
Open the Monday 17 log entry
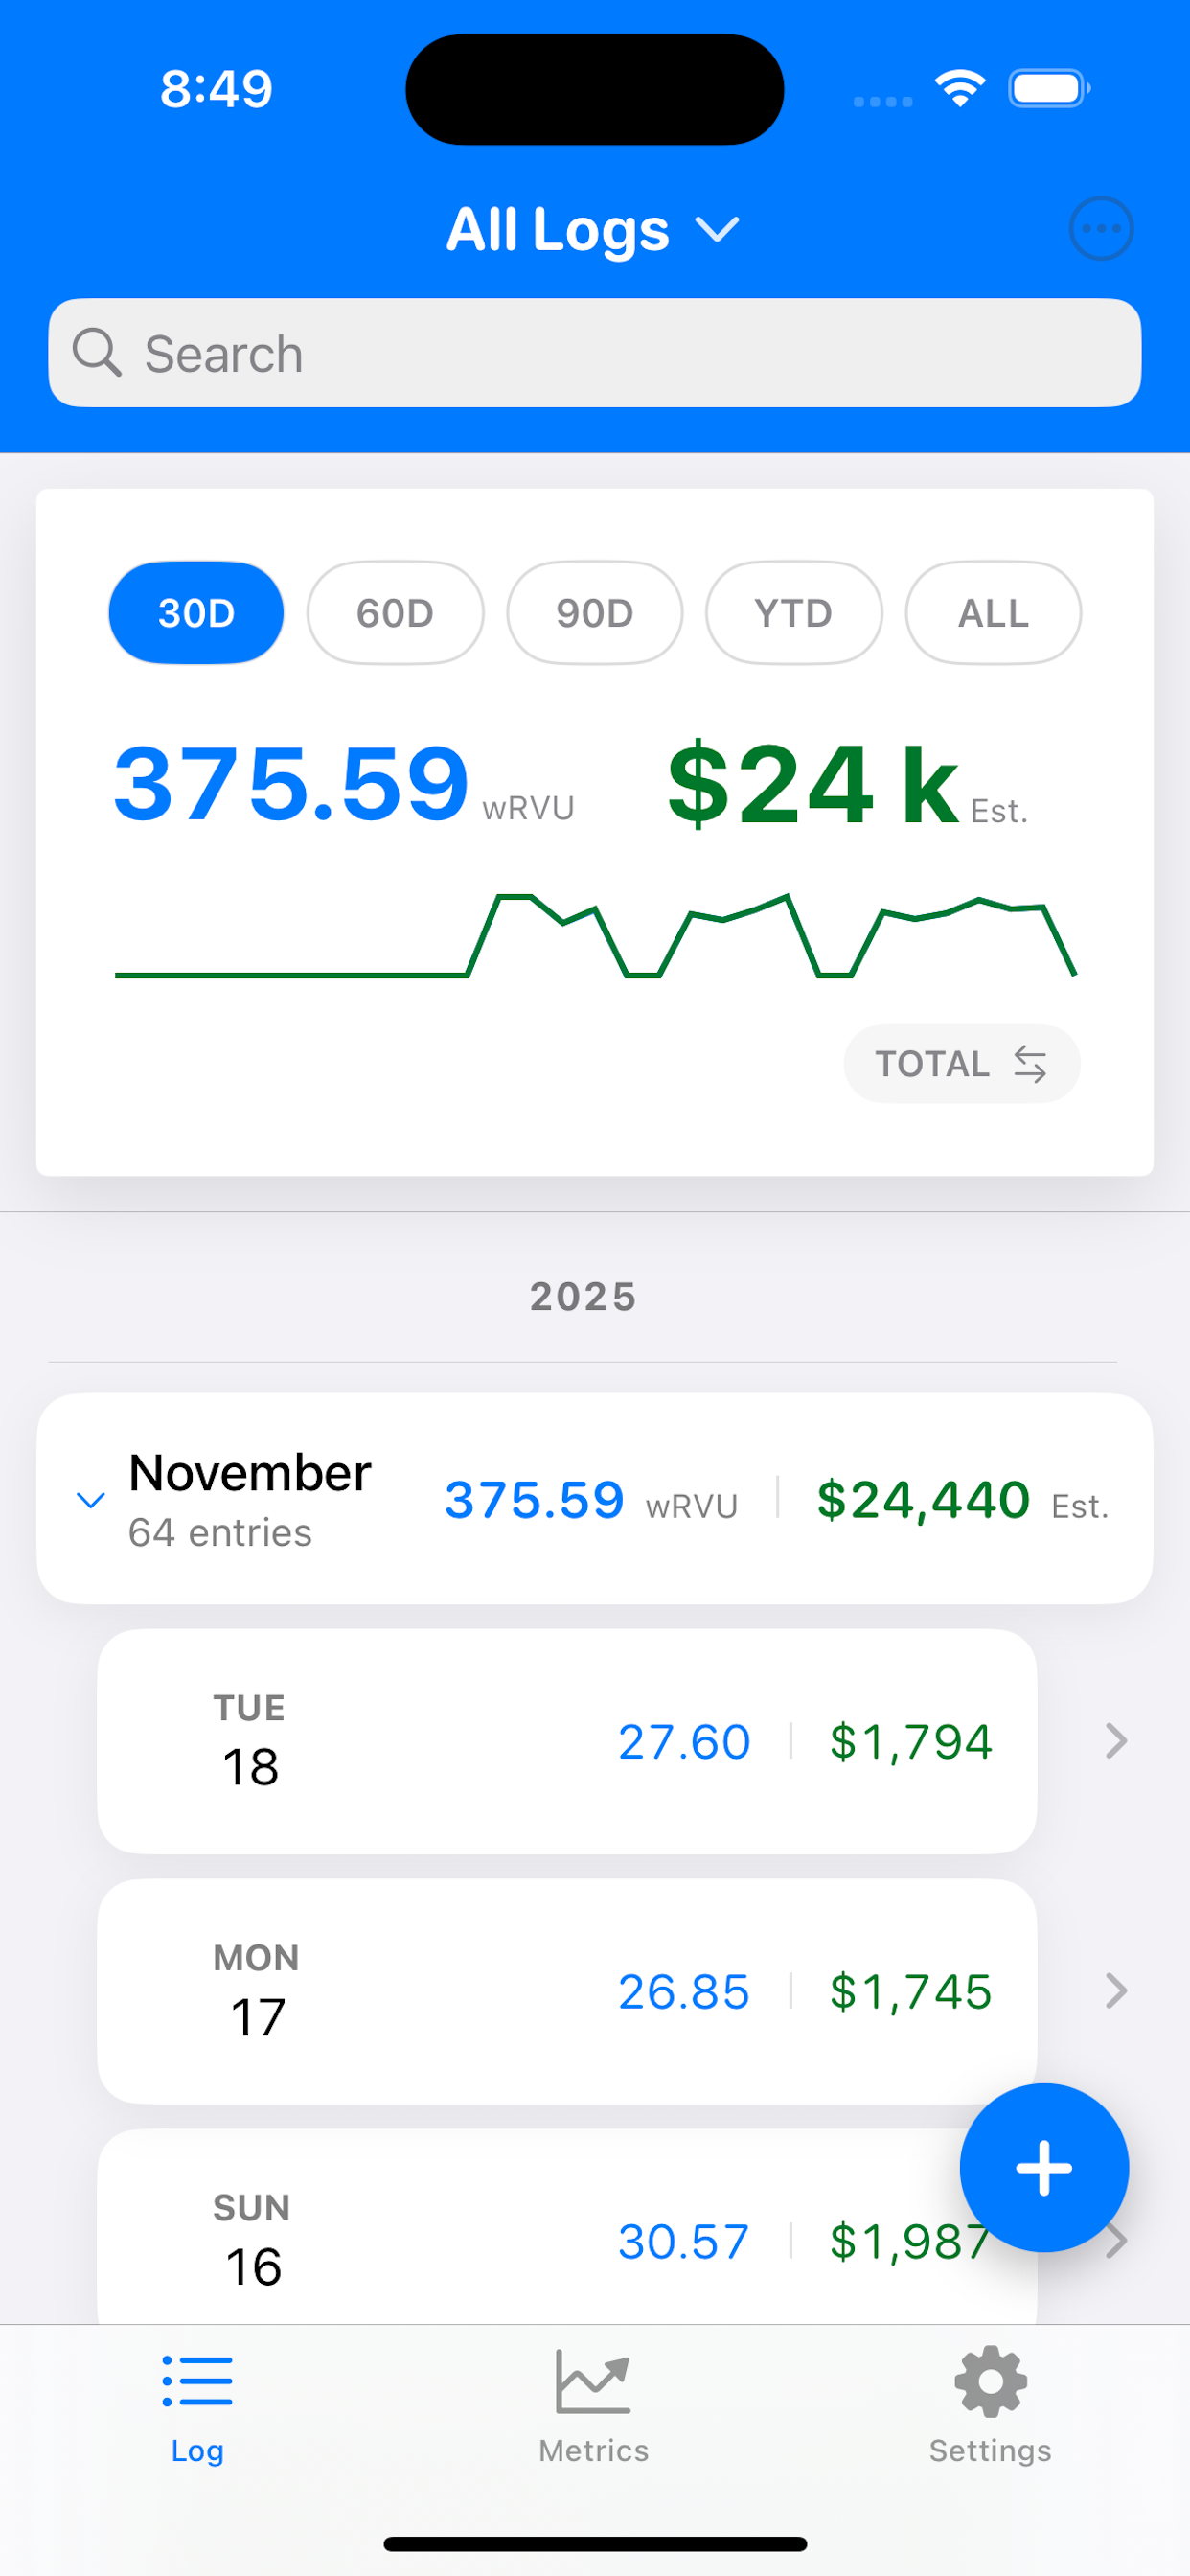click(x=566, y=1991)
